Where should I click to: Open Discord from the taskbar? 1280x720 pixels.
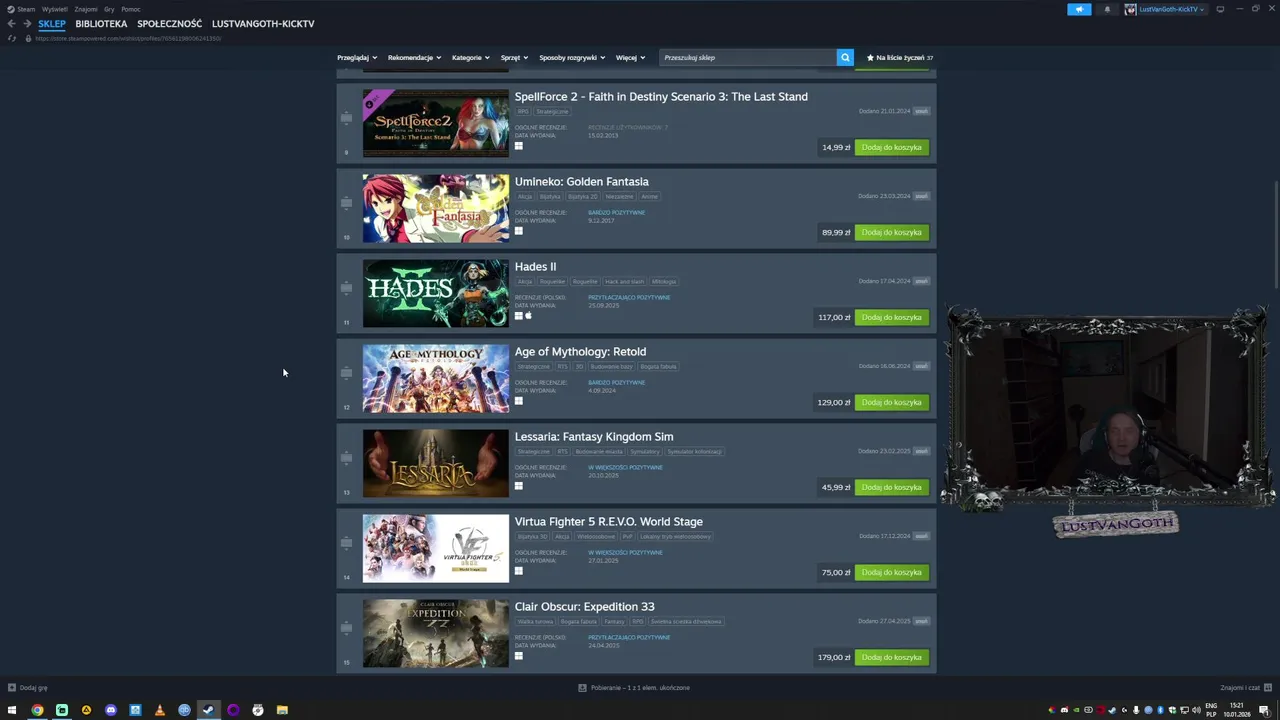pyautogui.click(x=111, y=710)
